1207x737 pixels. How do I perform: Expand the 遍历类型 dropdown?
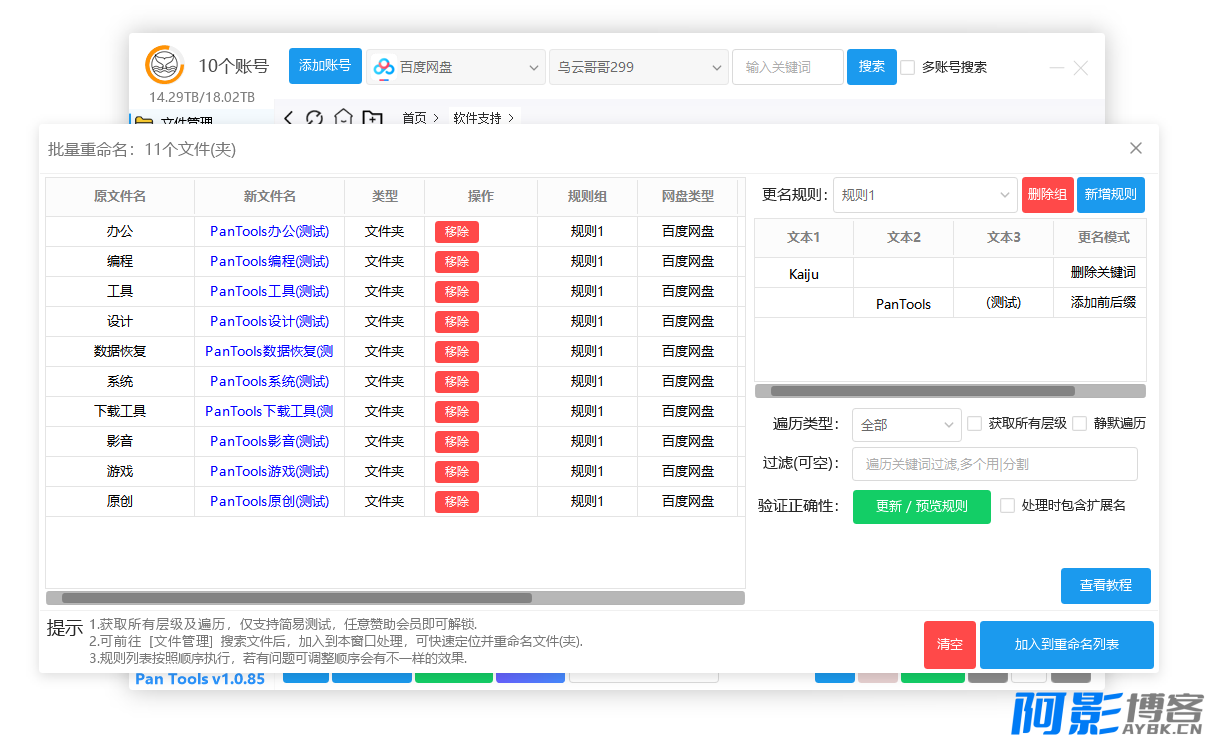(906, 424)
